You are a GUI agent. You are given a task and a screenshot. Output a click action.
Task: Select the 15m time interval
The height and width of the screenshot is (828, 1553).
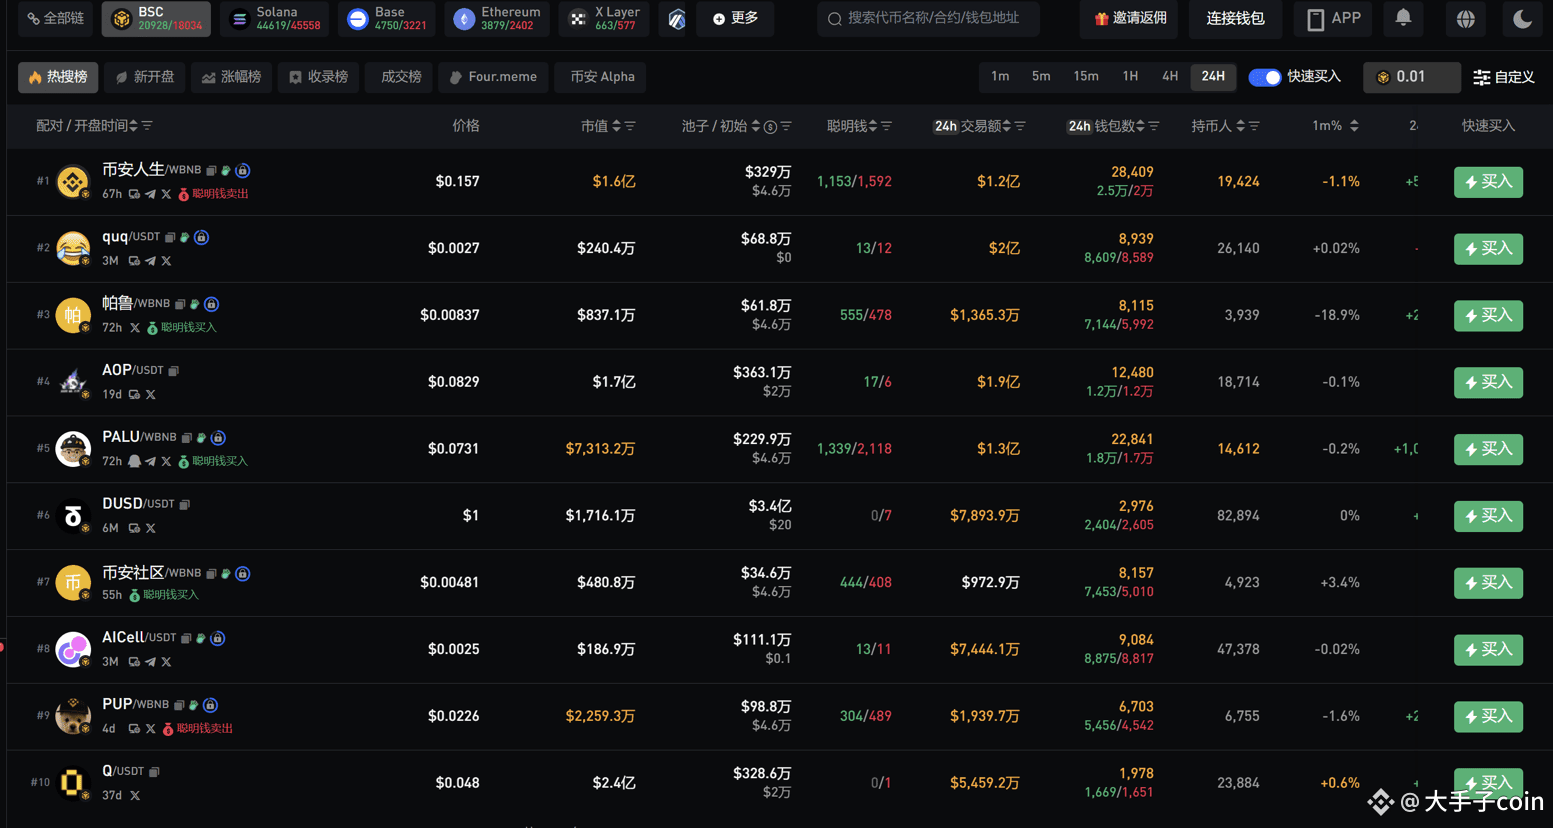[x=1086, y=77]
